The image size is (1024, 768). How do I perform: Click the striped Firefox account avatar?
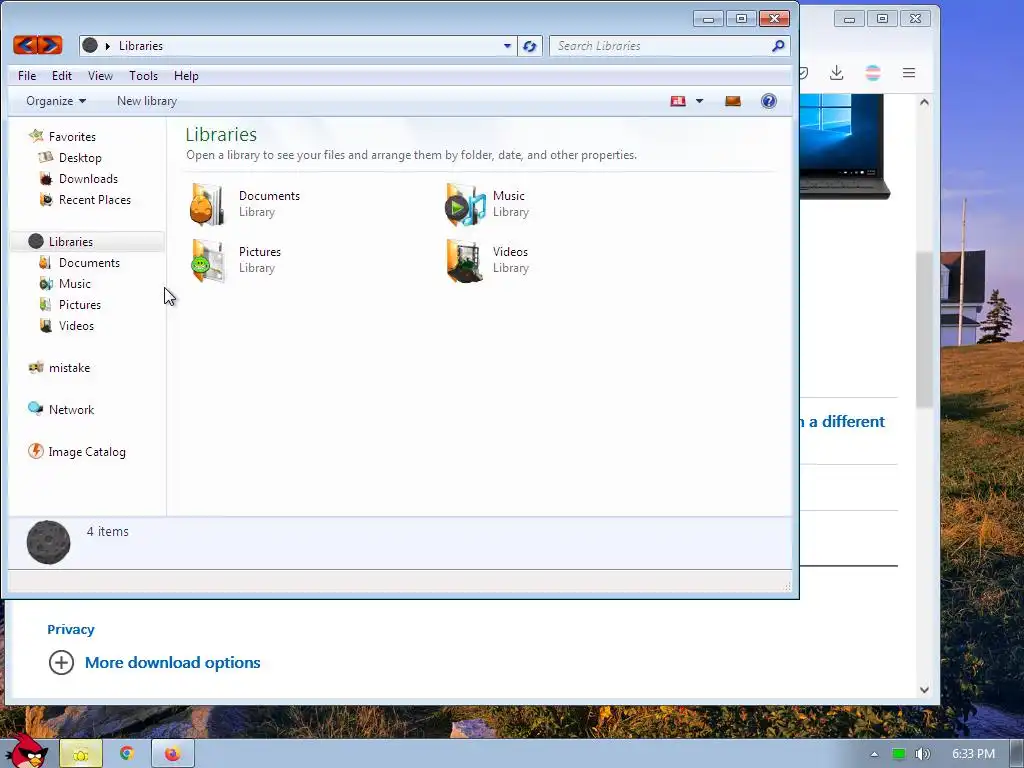(872, 72)
